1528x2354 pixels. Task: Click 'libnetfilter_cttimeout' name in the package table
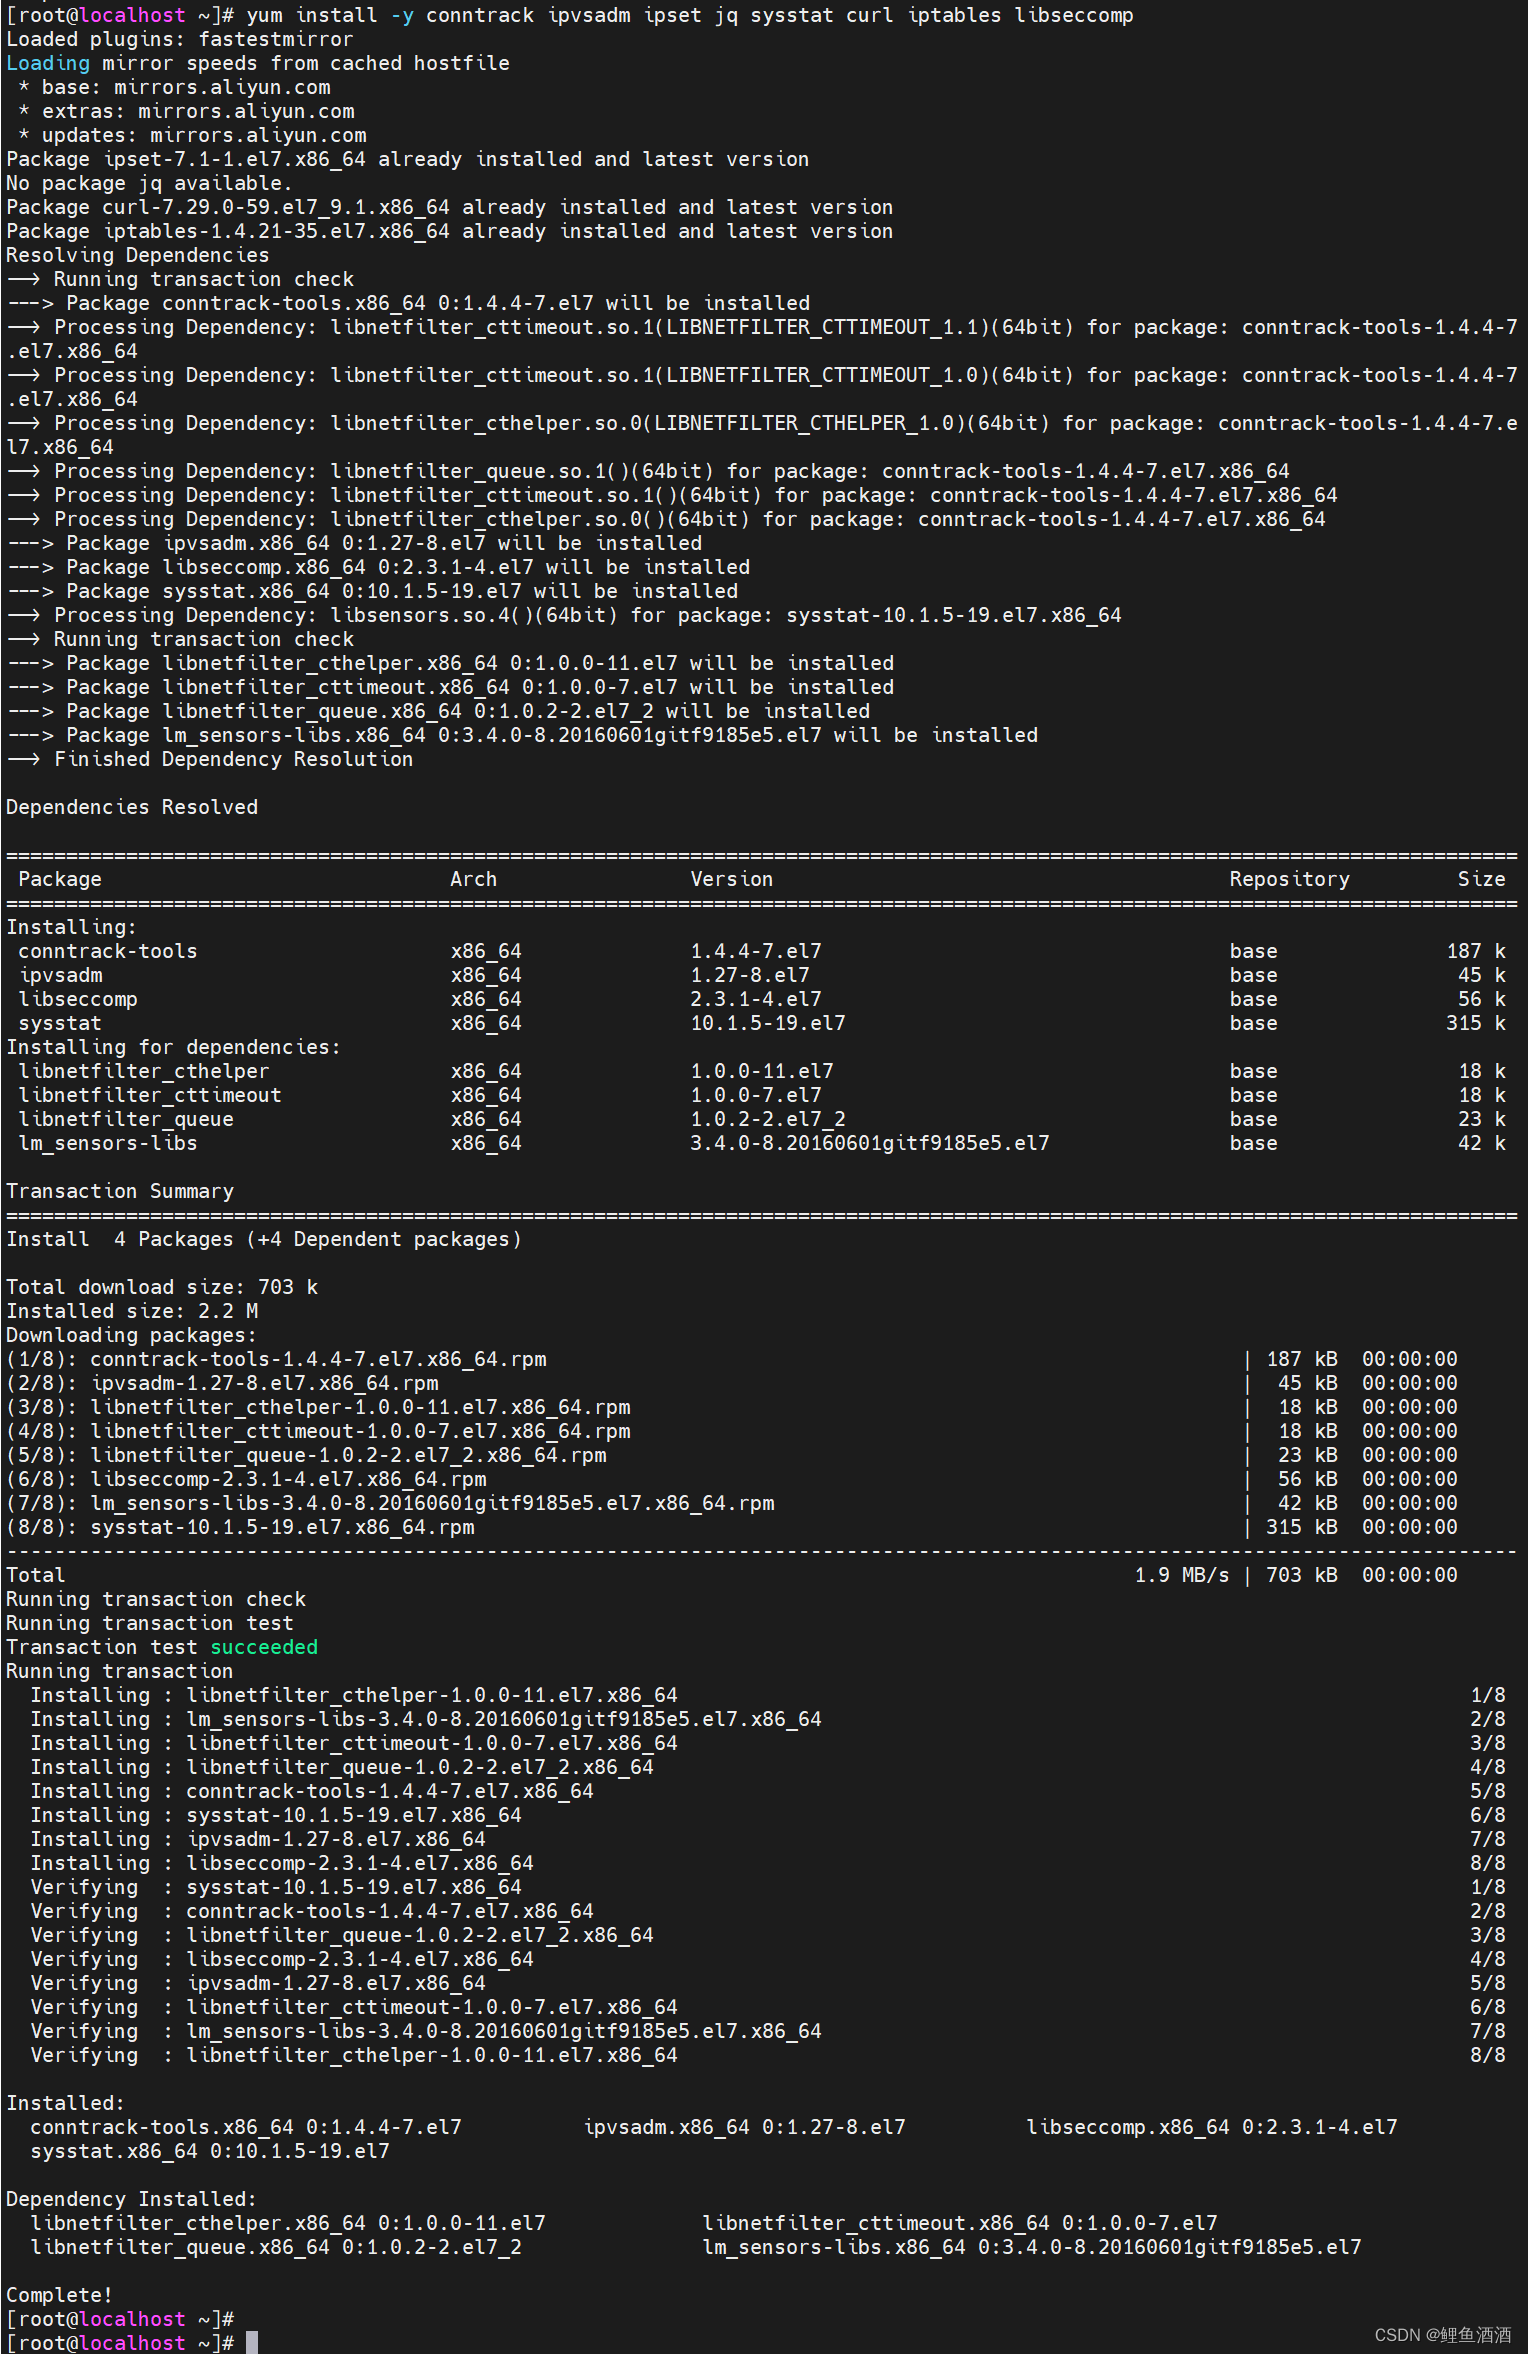click(150, 1095)
